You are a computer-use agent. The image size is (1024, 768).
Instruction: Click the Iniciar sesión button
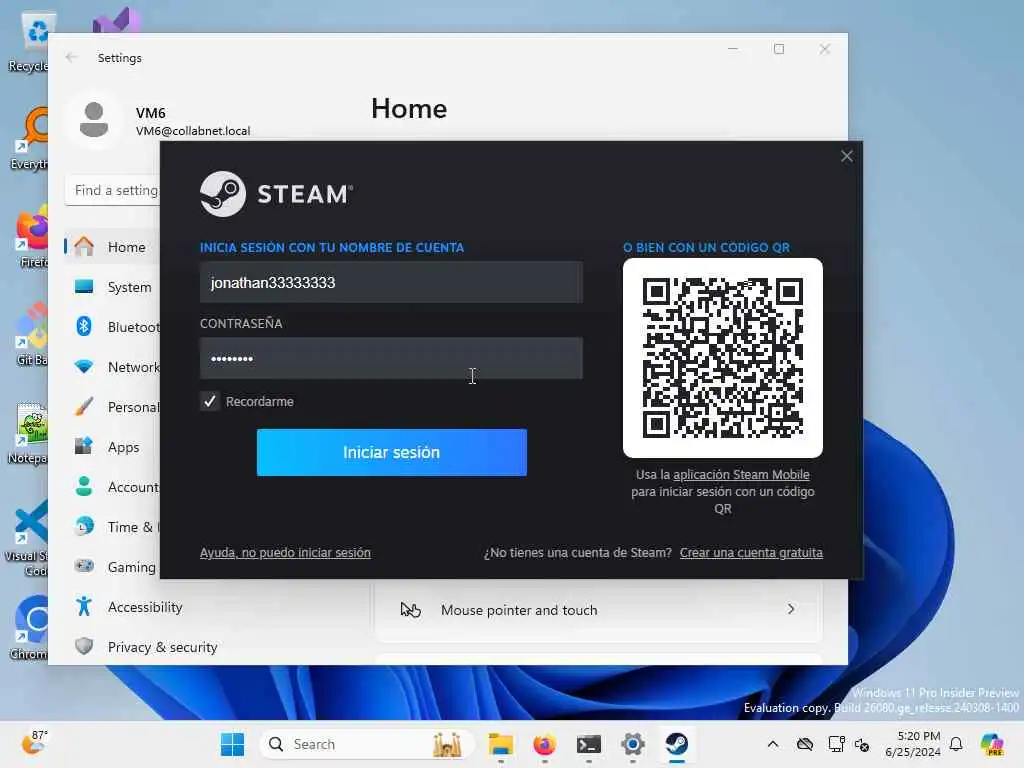[391, 452]
